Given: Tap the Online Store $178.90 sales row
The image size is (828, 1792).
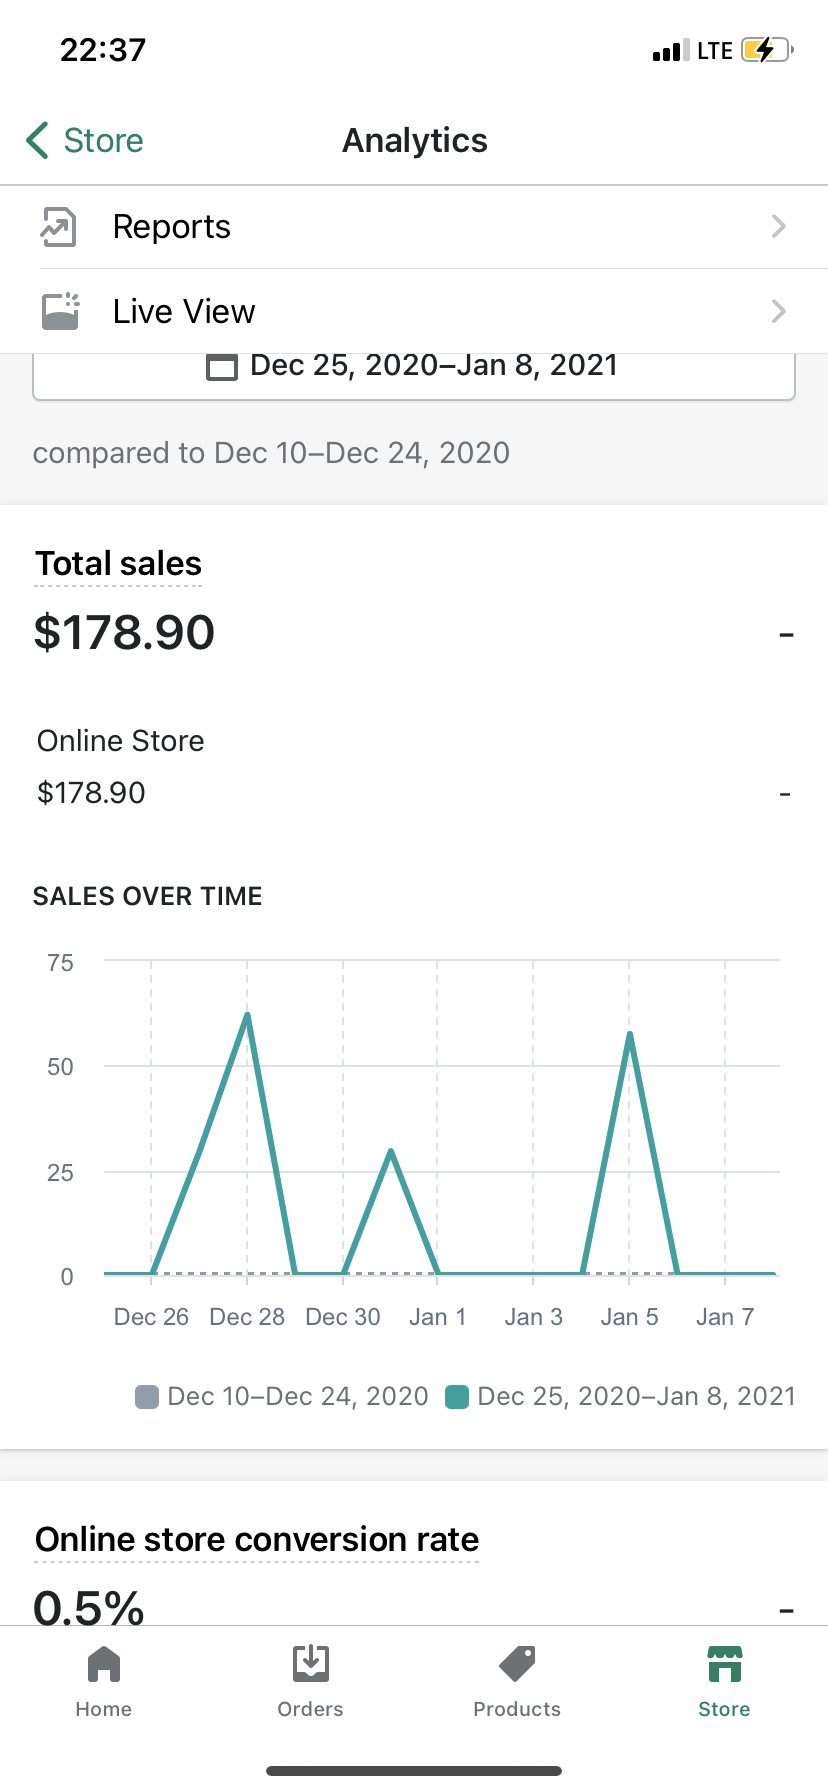Looking at the screenshot, I should [x=414, y=767].
